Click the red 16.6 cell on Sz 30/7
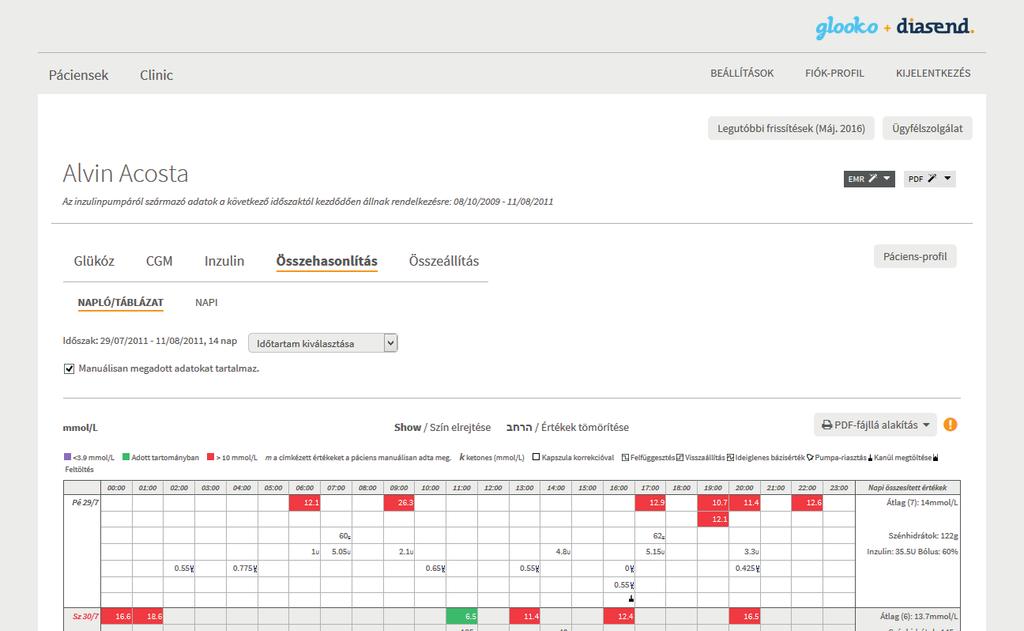Screen dimensions: 1024x631 116,616
